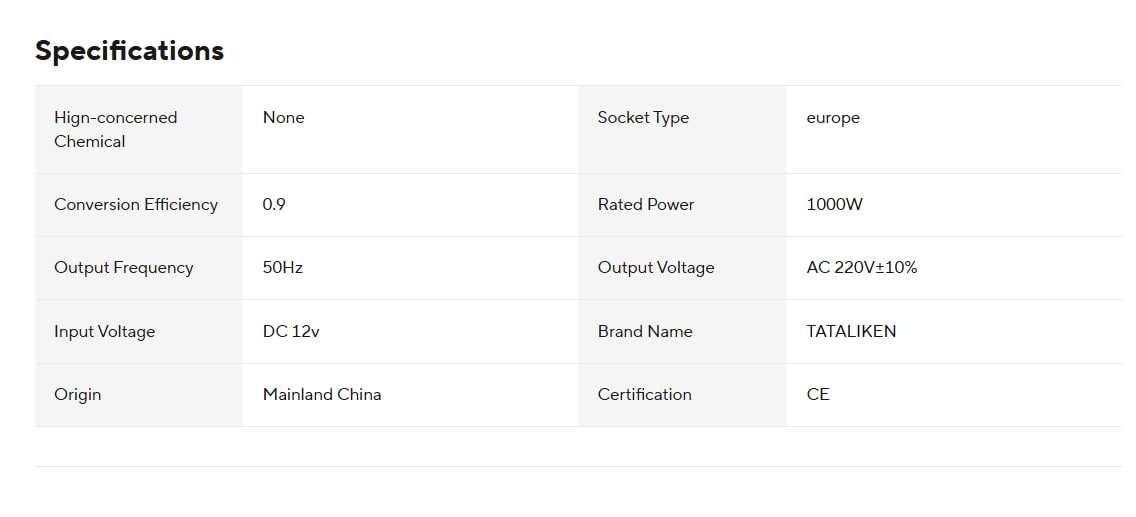The image size is (1136, 517).
Task: Select the Output Voltage label
Action: coord(656,268)
